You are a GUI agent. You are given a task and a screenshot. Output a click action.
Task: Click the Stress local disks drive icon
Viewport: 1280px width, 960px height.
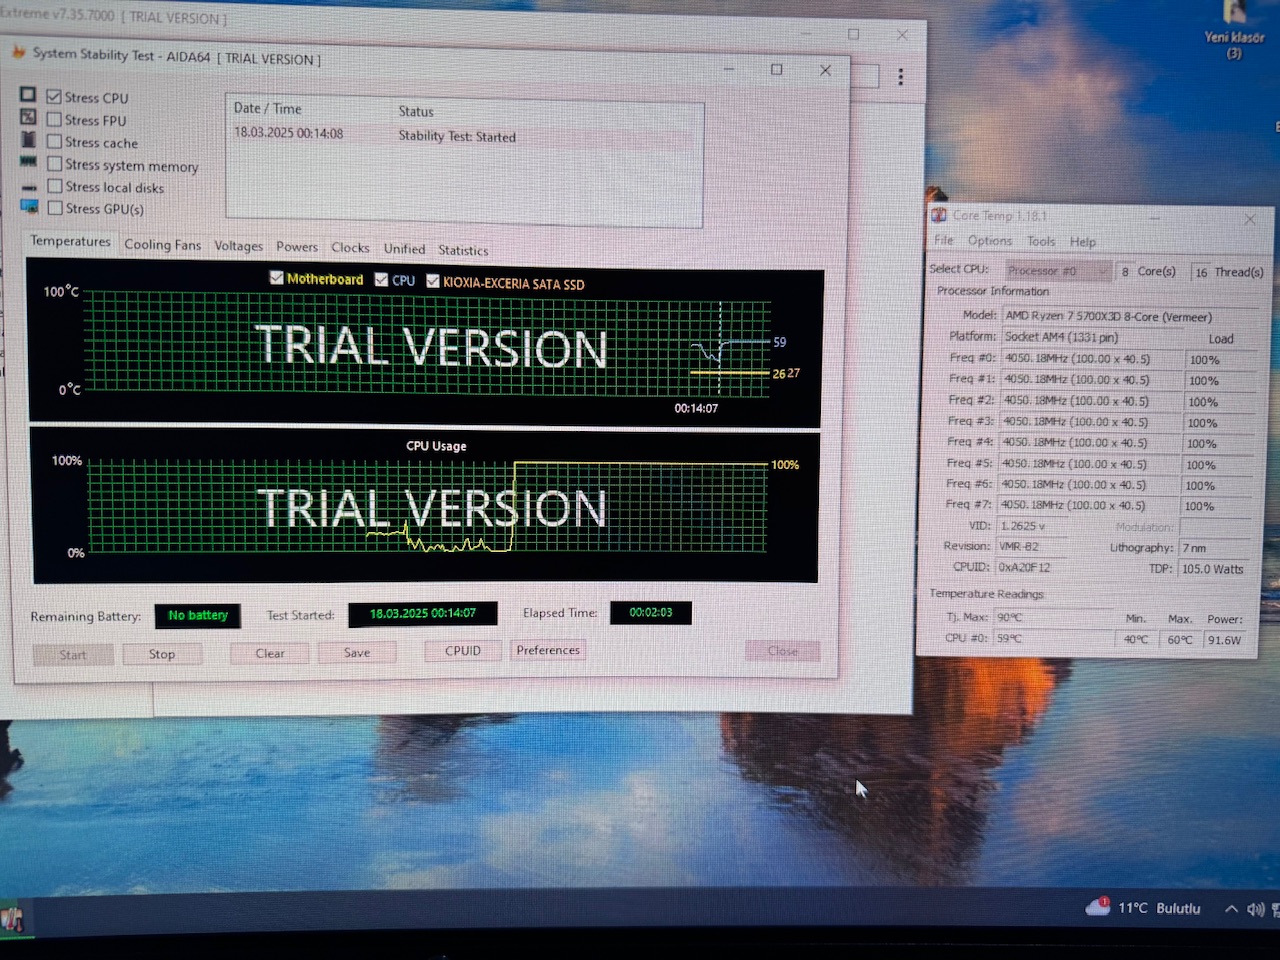[28, 186]
